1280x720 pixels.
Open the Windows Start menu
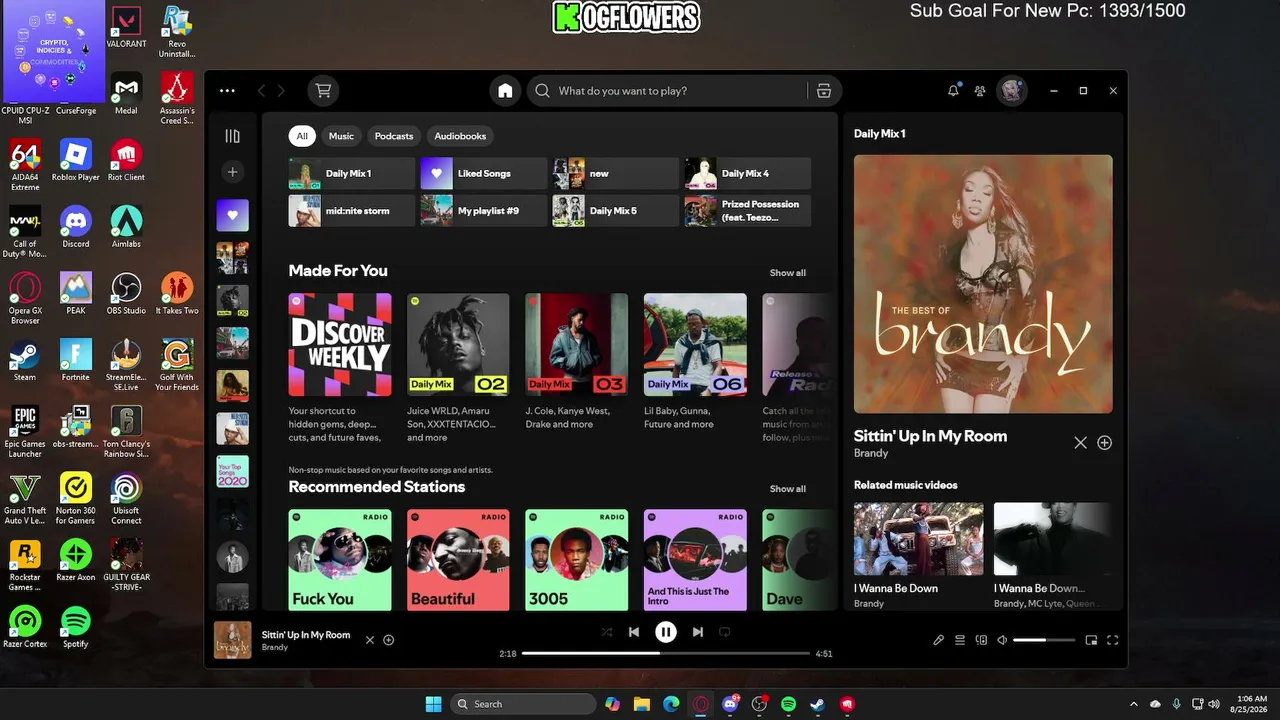click(x=433, y=704)
